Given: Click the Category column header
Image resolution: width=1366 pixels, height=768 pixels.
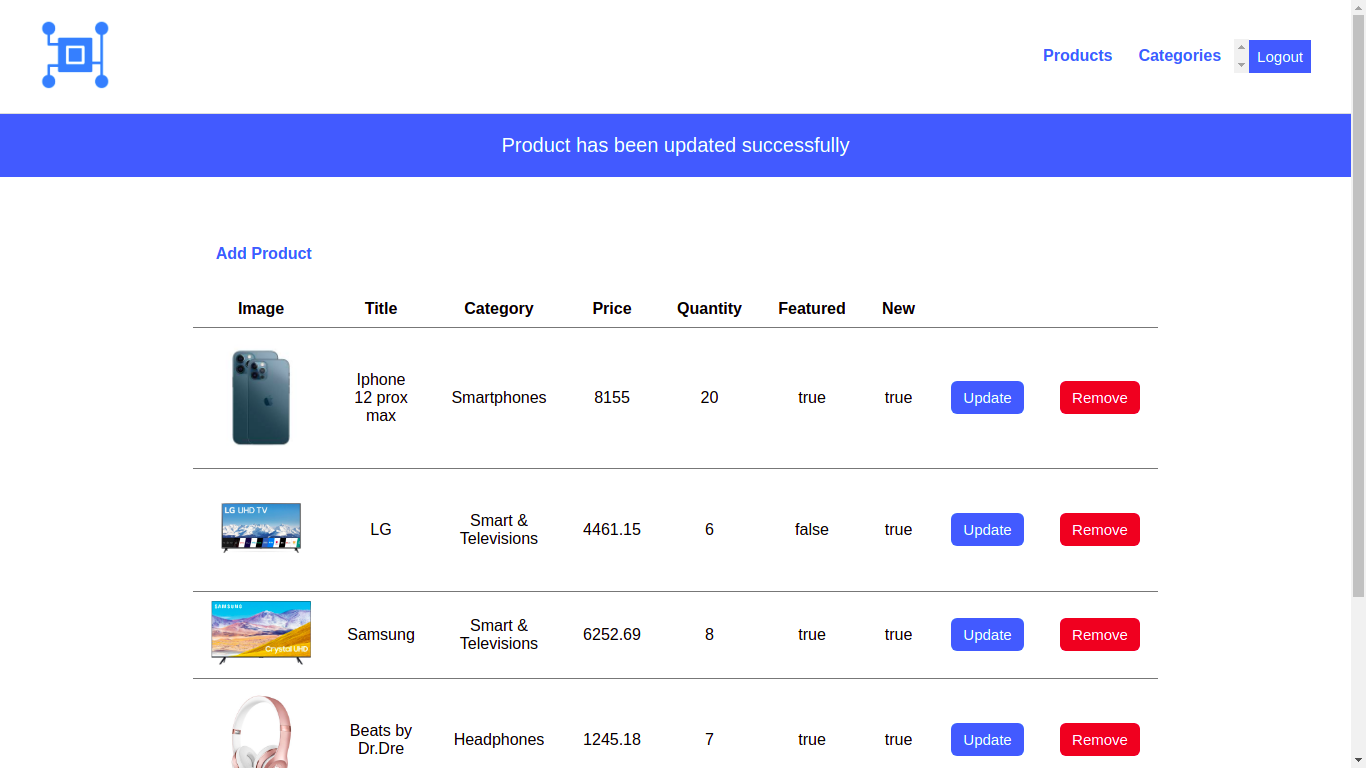Looking at the screenshot, I should pyautogui.click(x=499, y=309).
